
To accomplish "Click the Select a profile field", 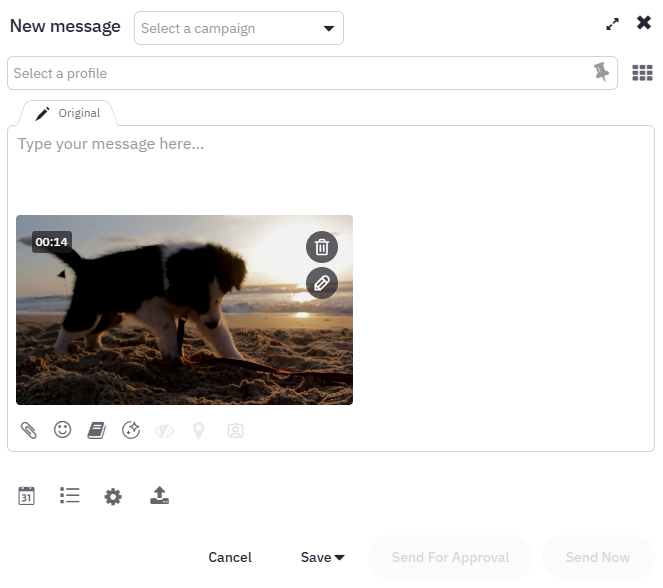I will pyautogui.click(x=312, y=73).
